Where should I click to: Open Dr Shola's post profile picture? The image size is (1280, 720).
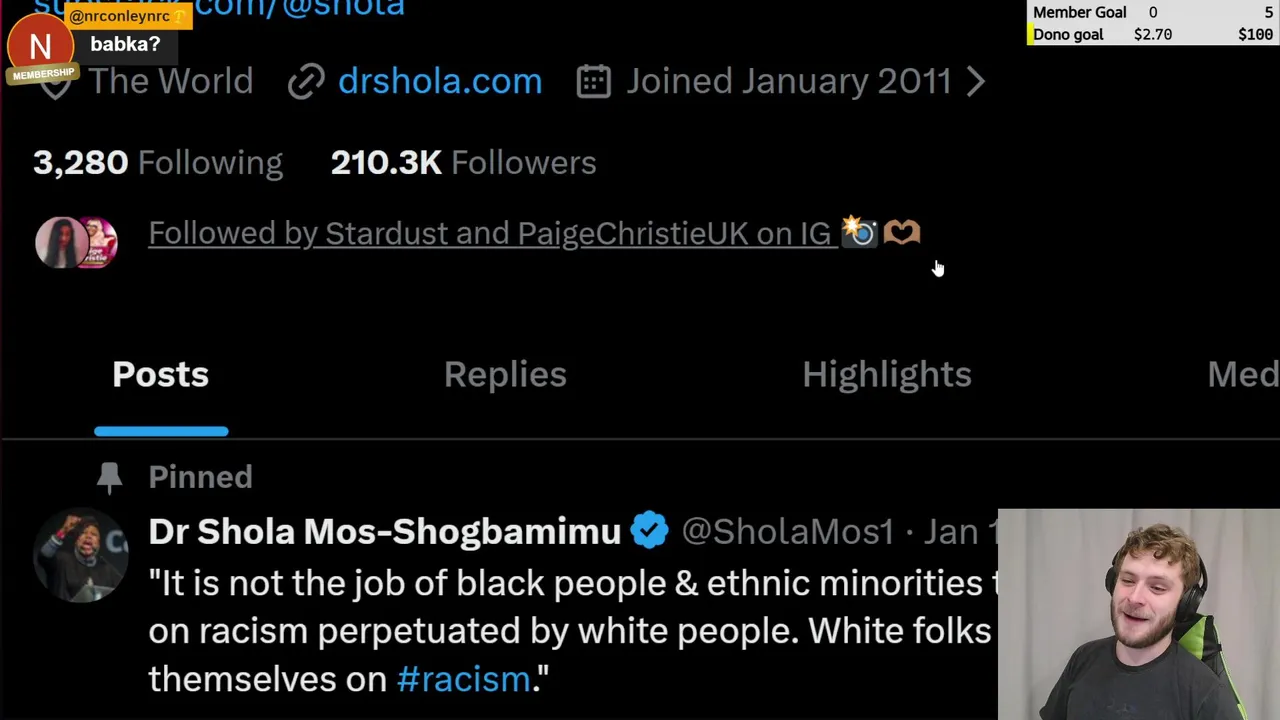(81, 556)
